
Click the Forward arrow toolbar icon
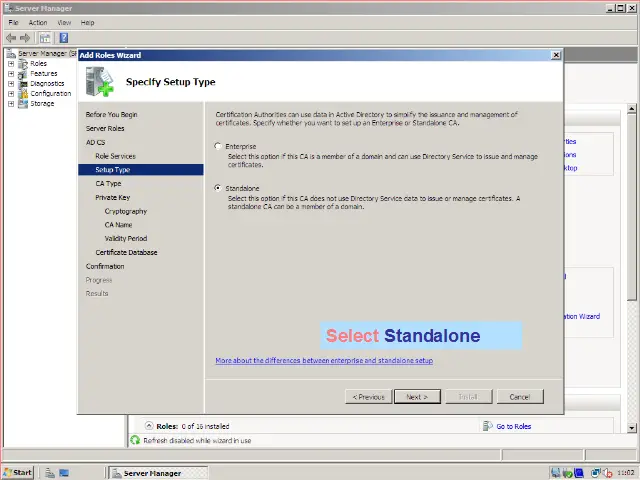pyautogui.click(x=25, y=38)
